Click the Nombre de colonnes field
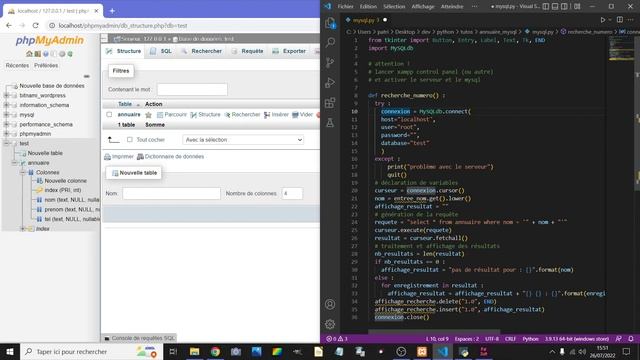The image size is (640, 360). (292, 193)
